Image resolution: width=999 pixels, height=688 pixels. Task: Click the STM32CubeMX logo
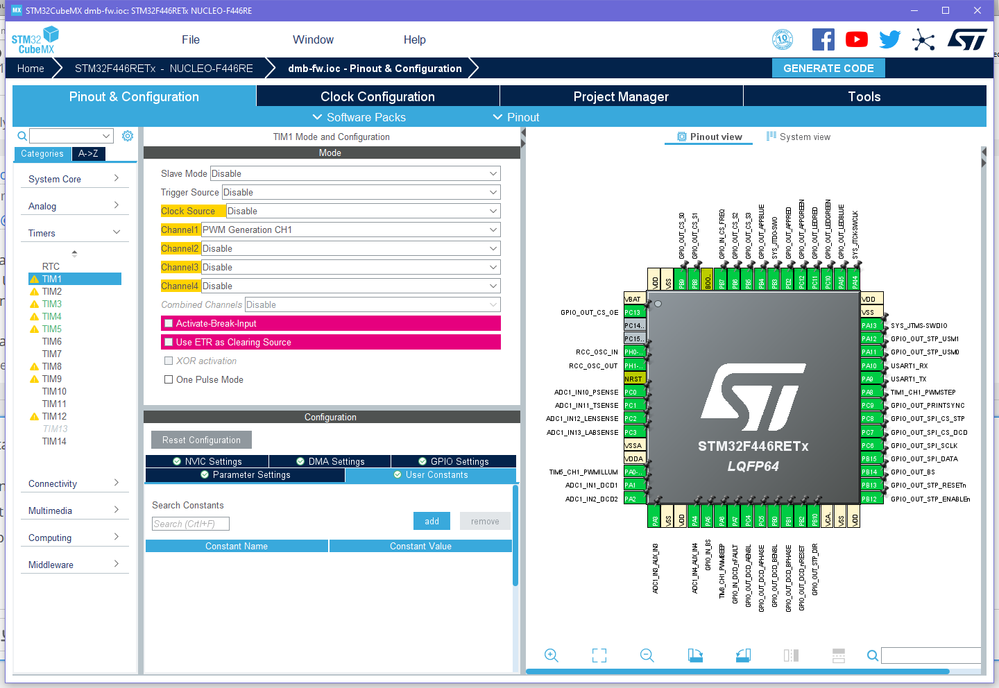coord(35,40)
